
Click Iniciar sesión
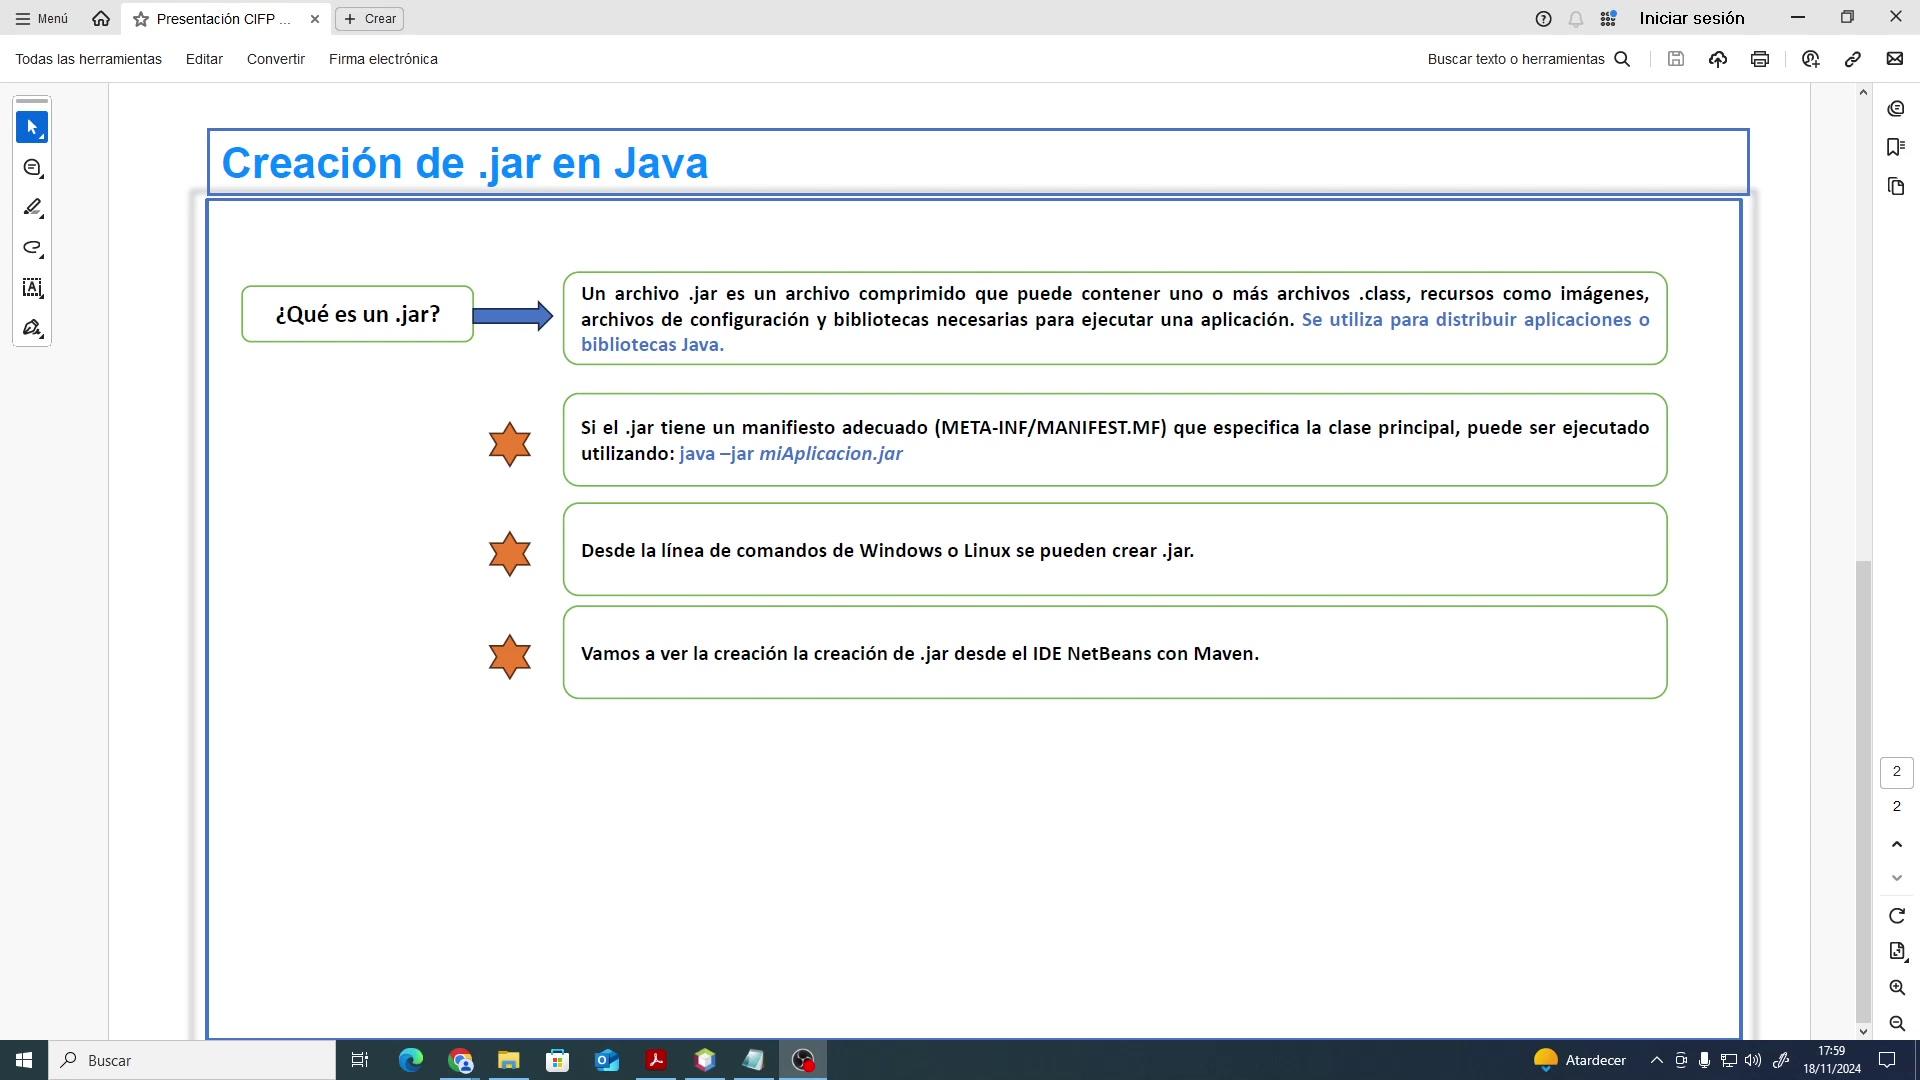[x=1691, y=18]
